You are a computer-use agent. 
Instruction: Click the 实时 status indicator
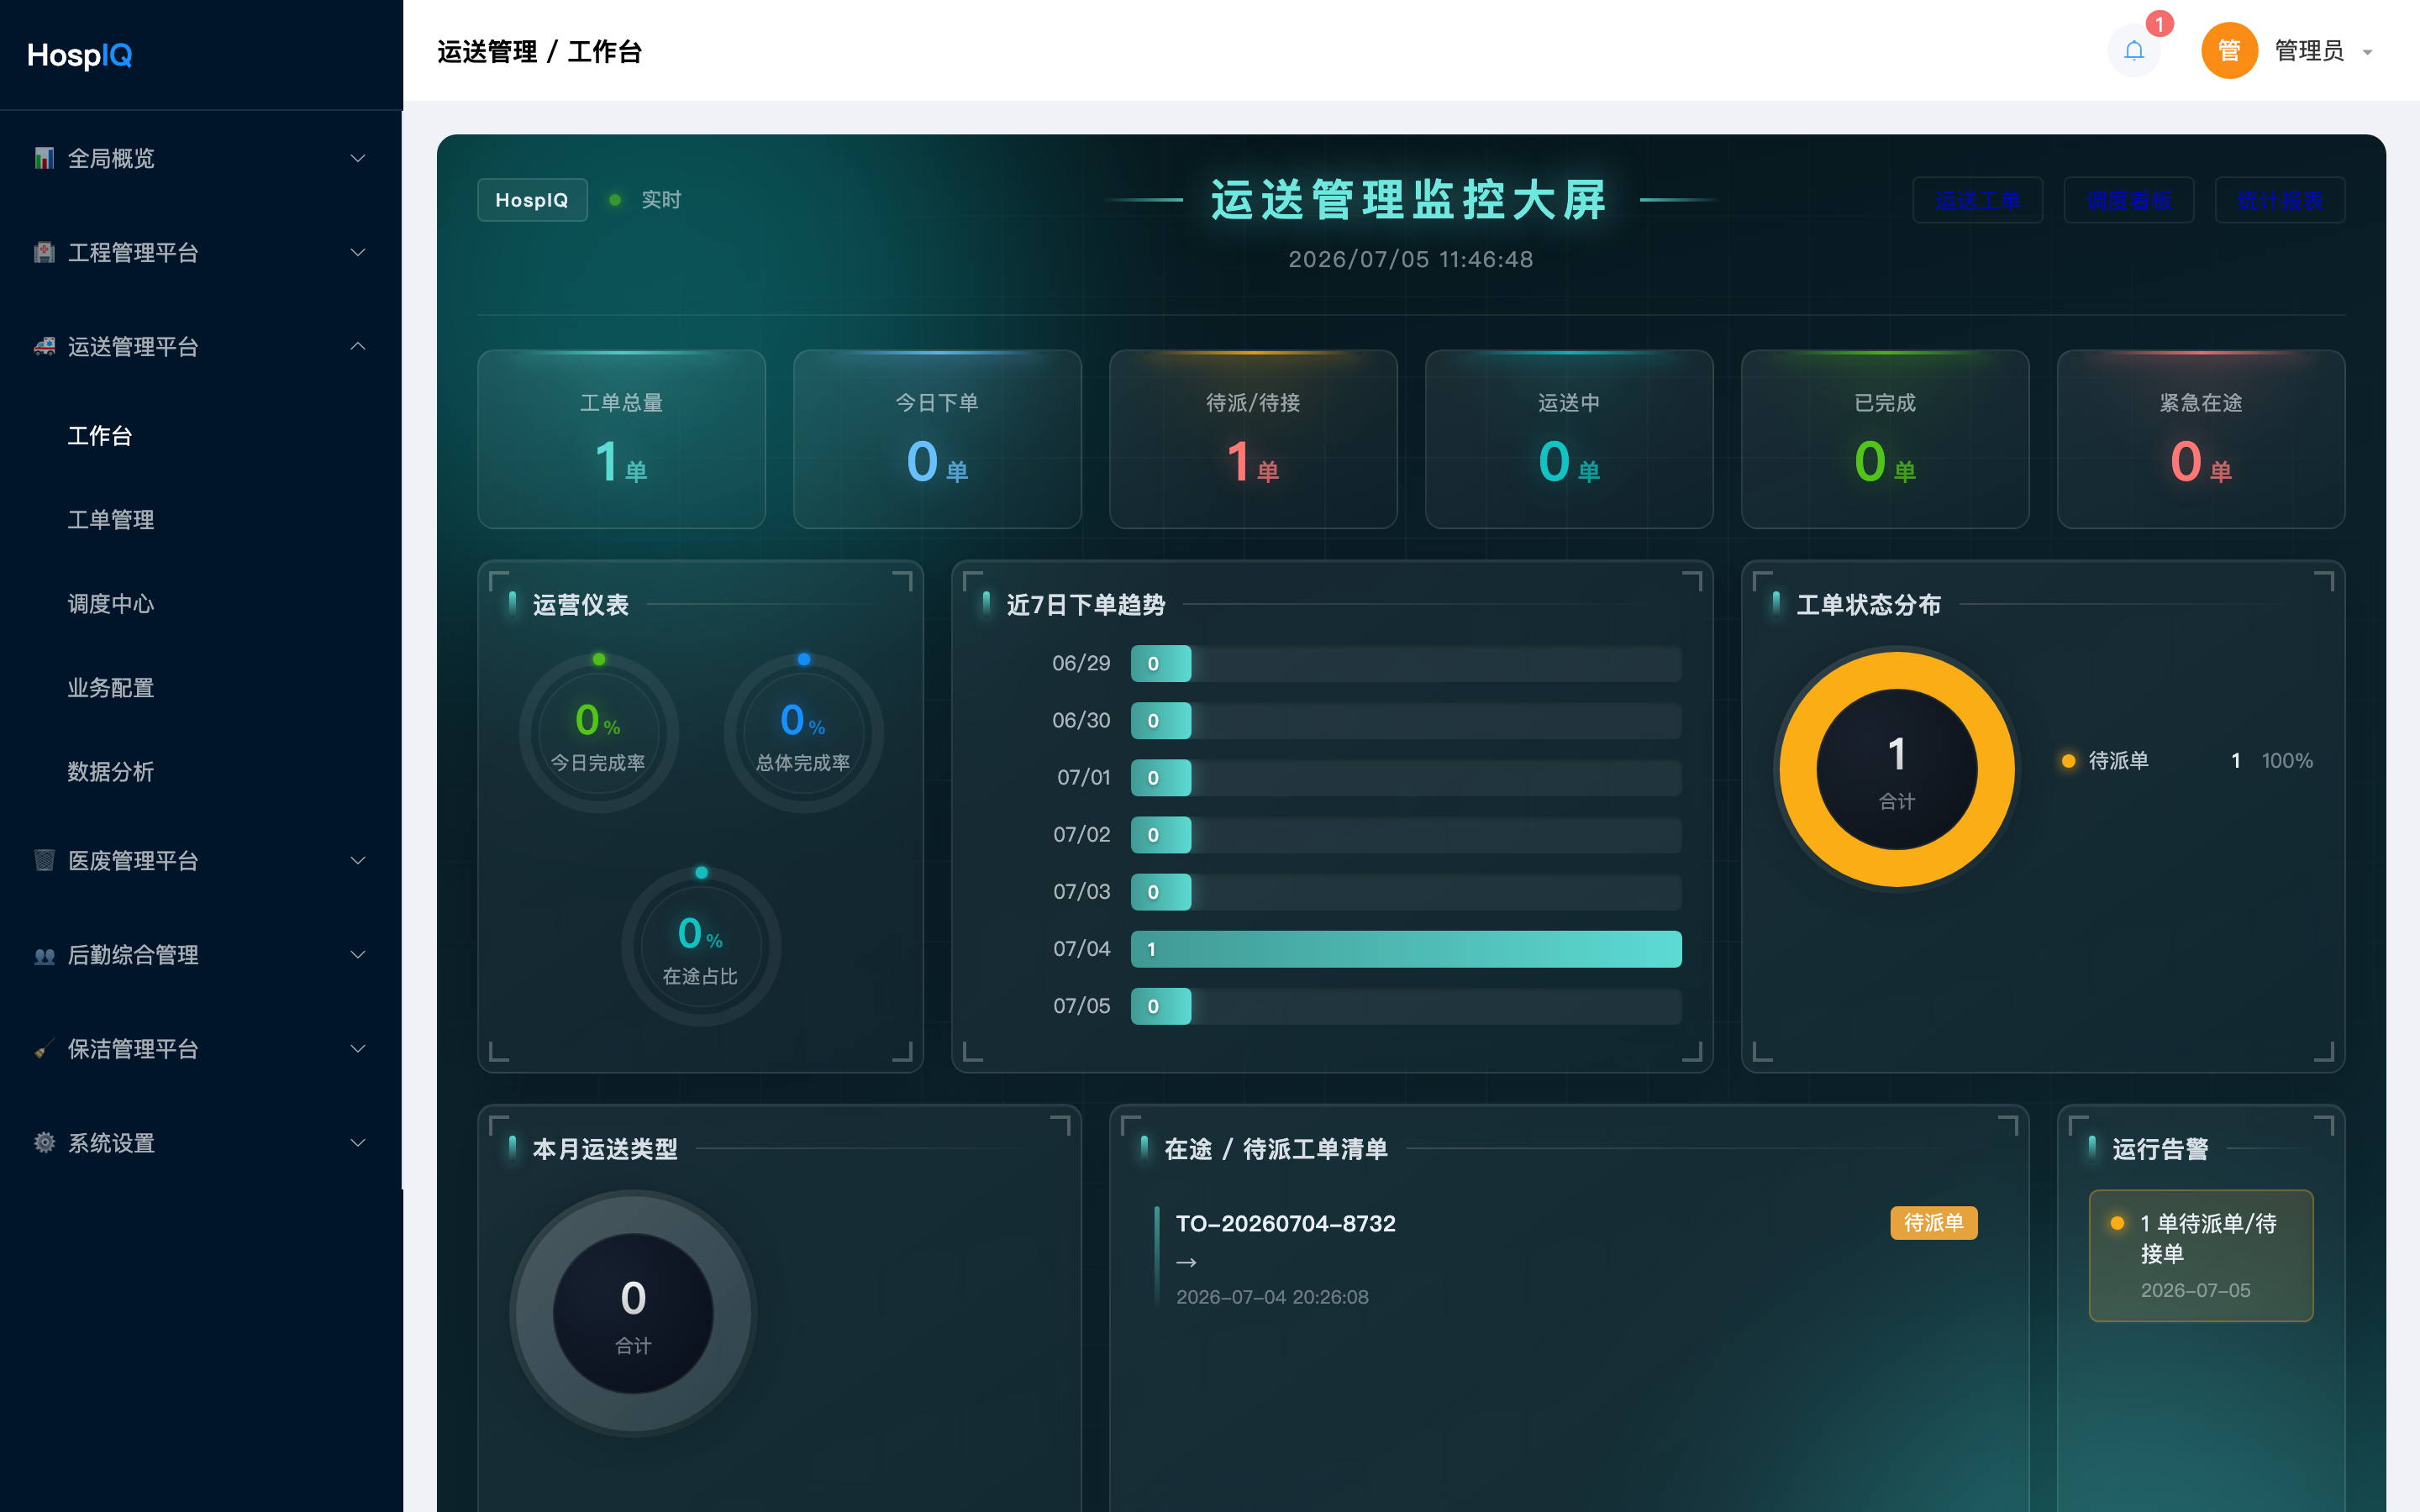click(646, 200)
